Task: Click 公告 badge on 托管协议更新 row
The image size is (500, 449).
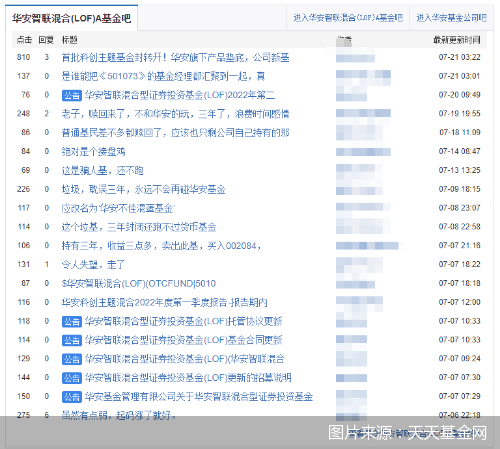Action: click(x=72, y=322)
